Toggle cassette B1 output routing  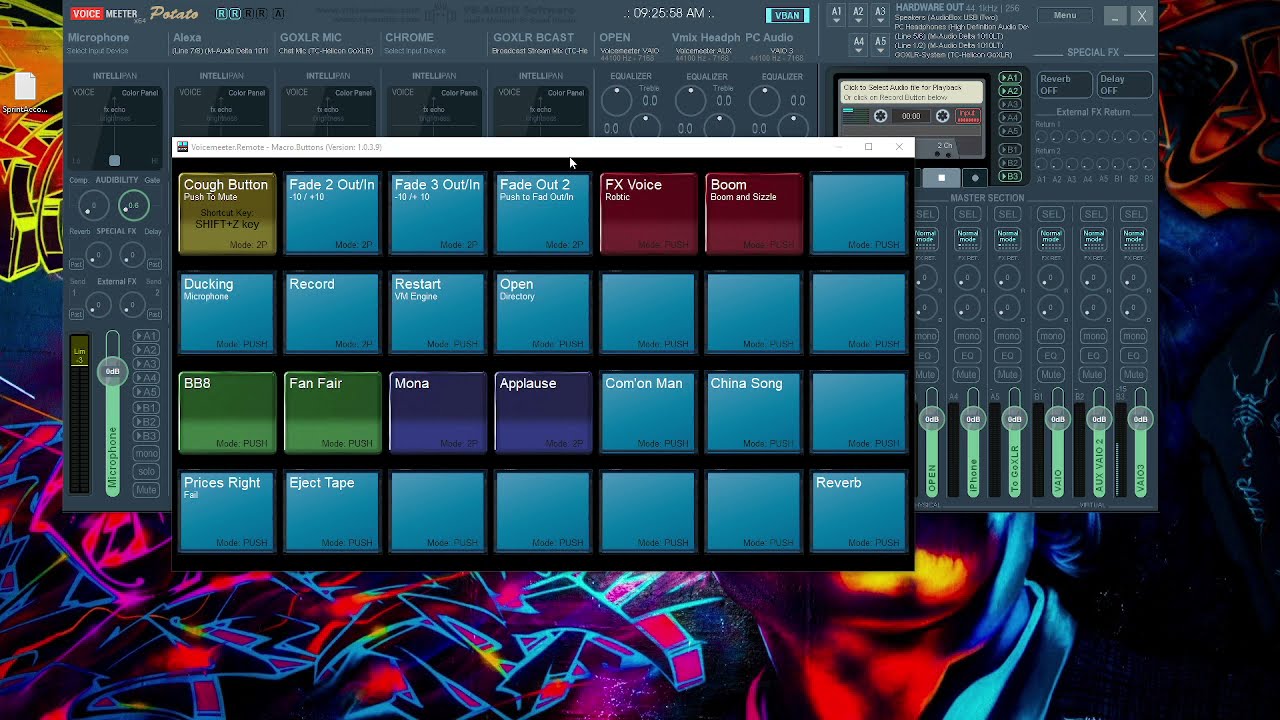point(1010,150)
